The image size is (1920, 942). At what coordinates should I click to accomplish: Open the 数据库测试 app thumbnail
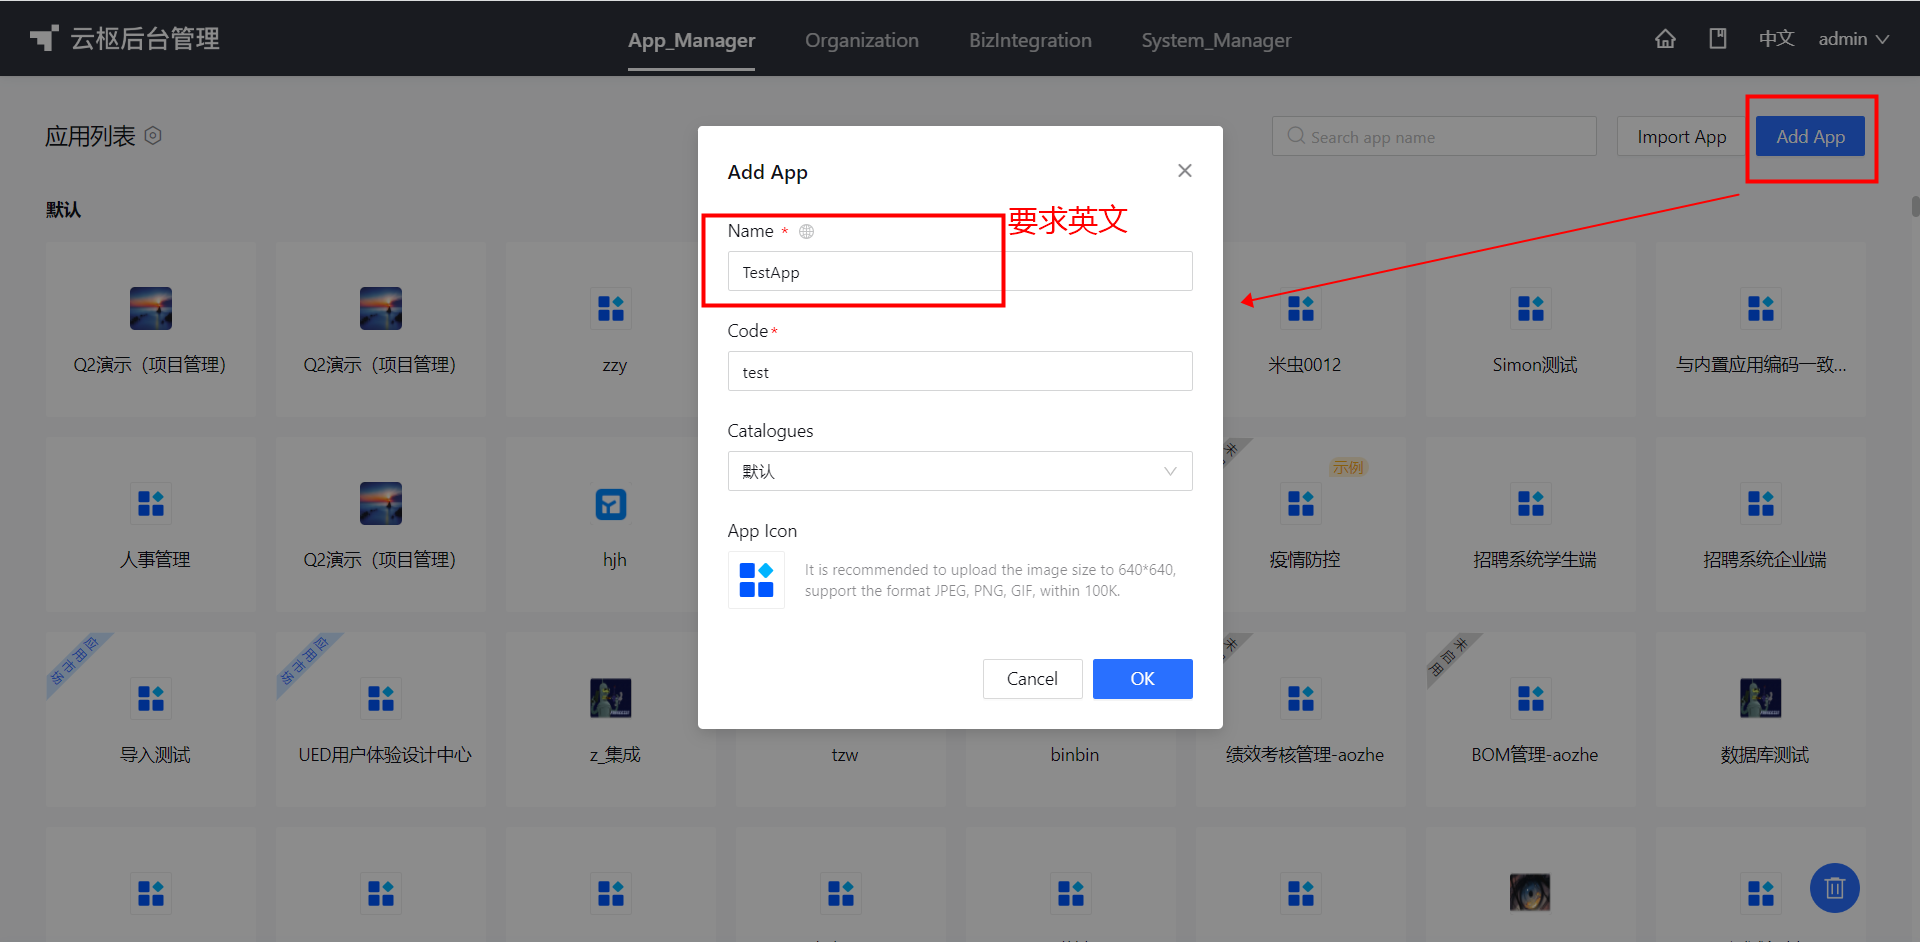1761,698
